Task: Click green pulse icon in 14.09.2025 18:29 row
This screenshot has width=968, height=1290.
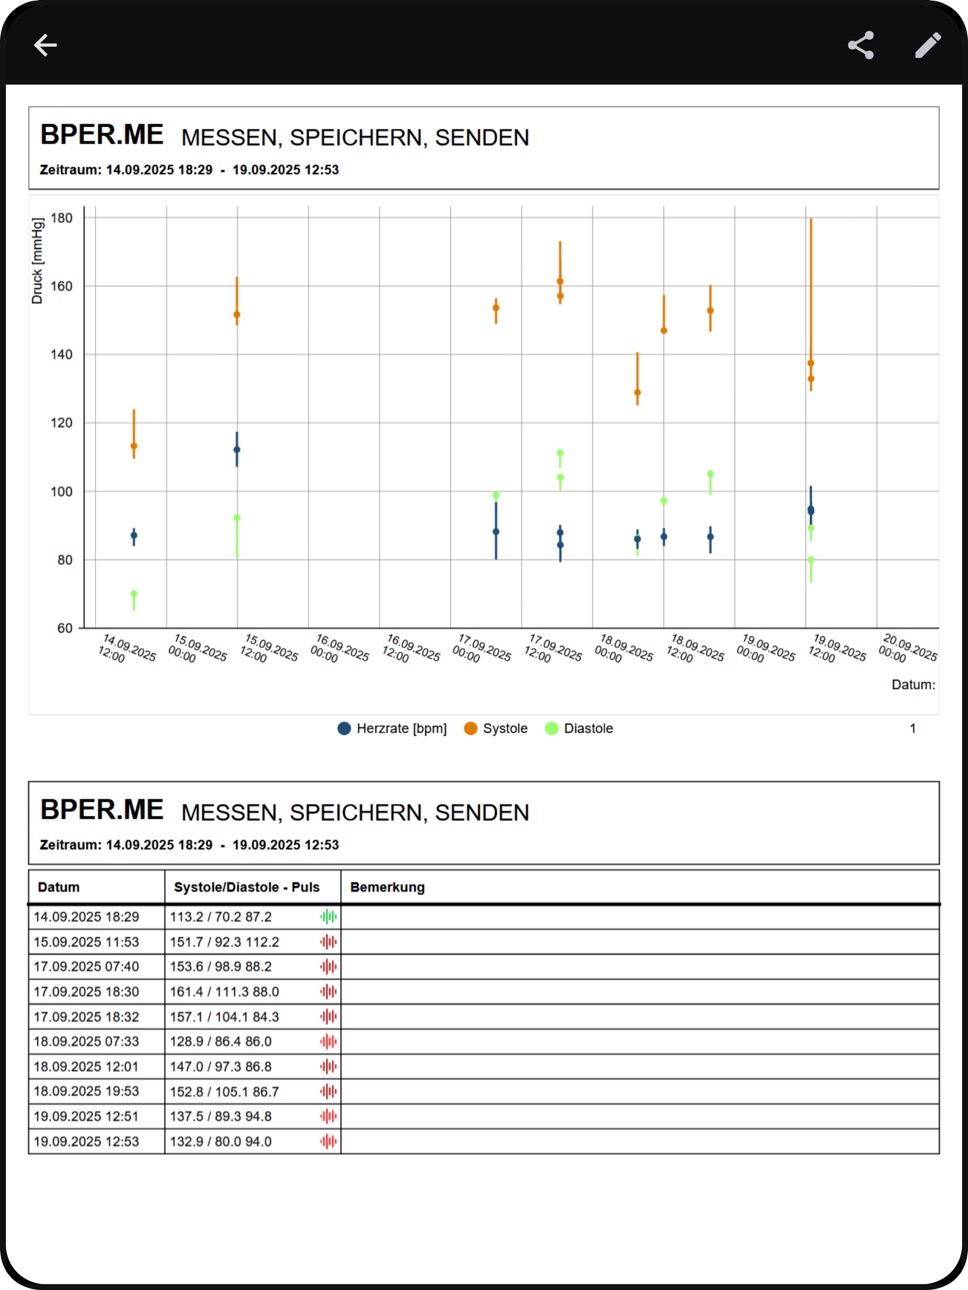Action: [328, 917]
